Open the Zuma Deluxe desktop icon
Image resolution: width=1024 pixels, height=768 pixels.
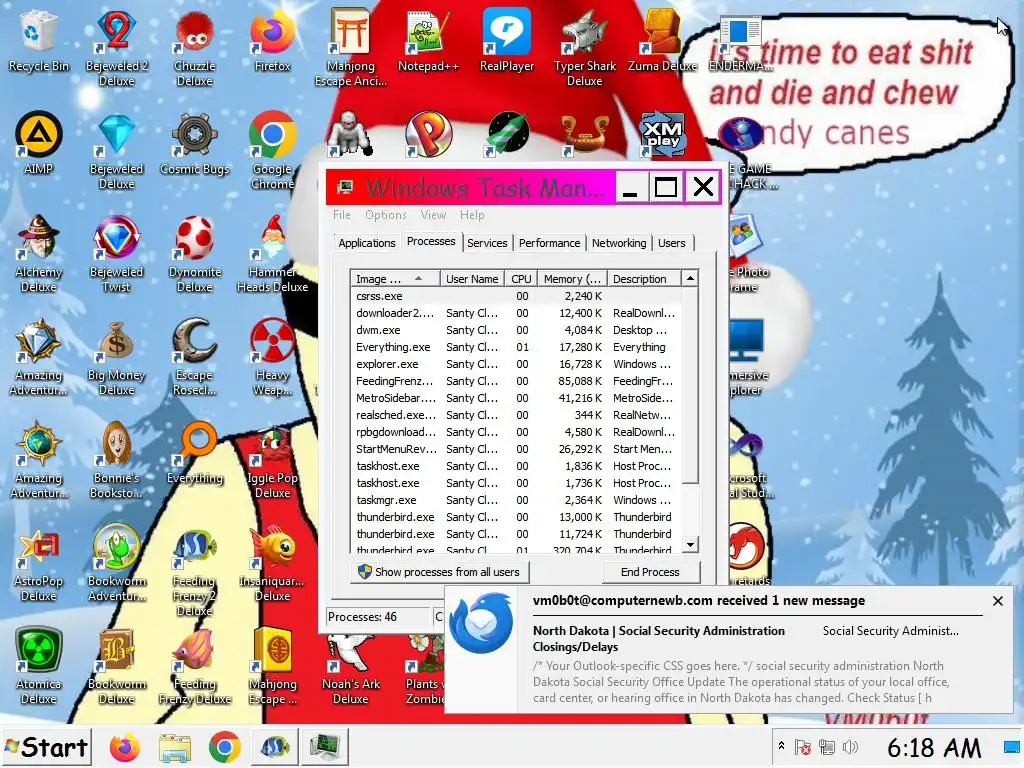coord(662,39)
